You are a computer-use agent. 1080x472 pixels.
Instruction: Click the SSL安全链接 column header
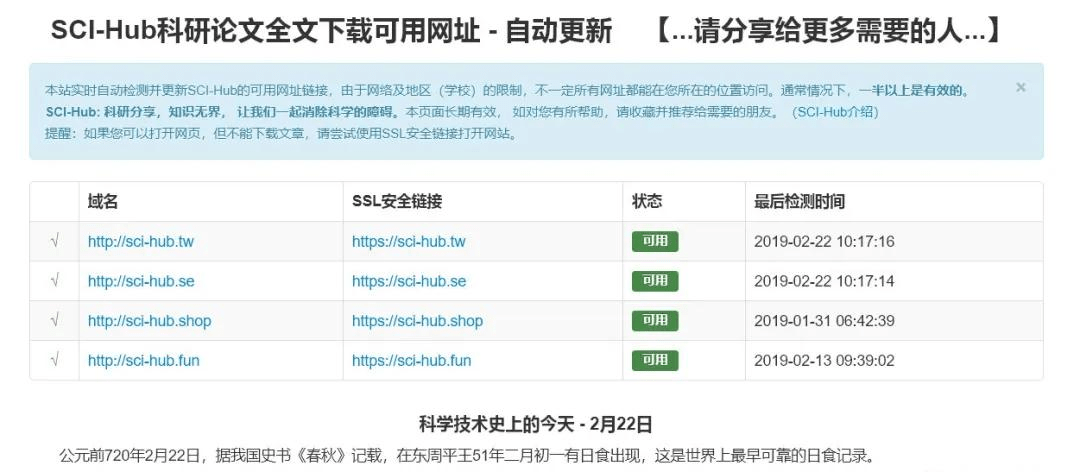[397, 202]
